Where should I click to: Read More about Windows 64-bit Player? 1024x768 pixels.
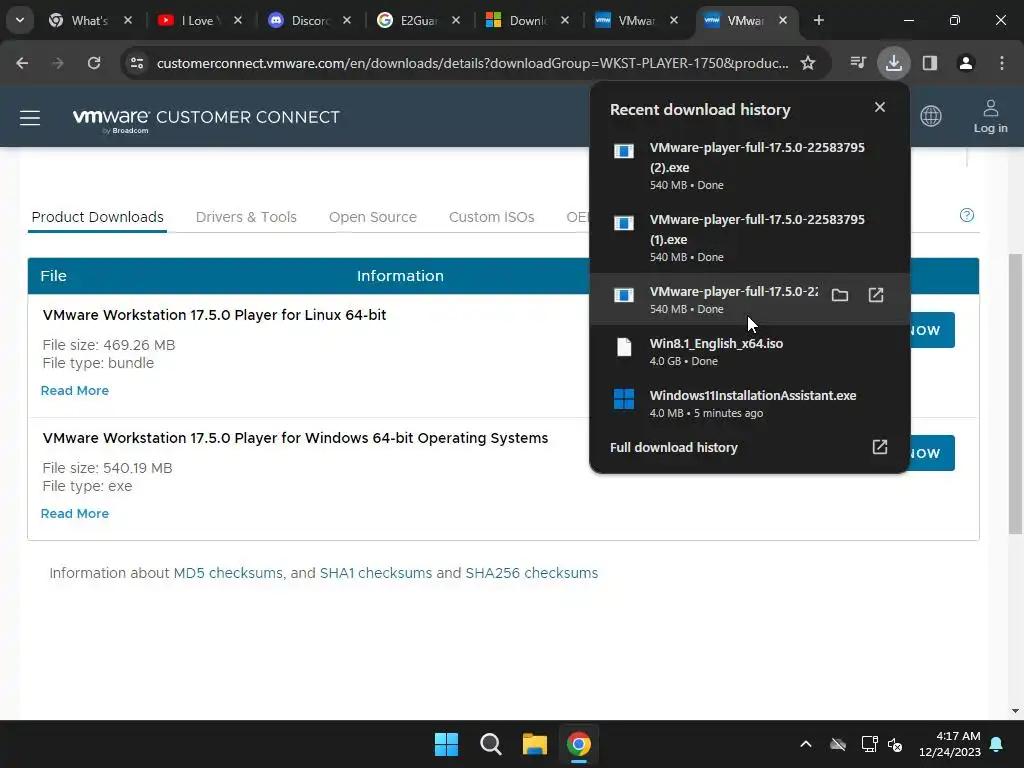[x=74, y=513]
